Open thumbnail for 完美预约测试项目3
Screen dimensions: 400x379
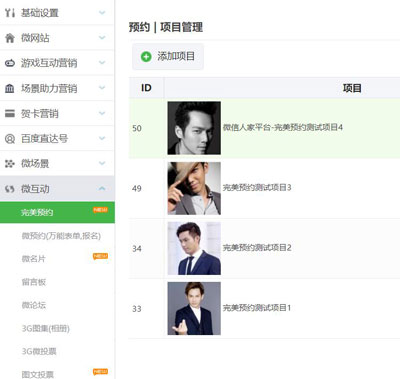(194, 188)
